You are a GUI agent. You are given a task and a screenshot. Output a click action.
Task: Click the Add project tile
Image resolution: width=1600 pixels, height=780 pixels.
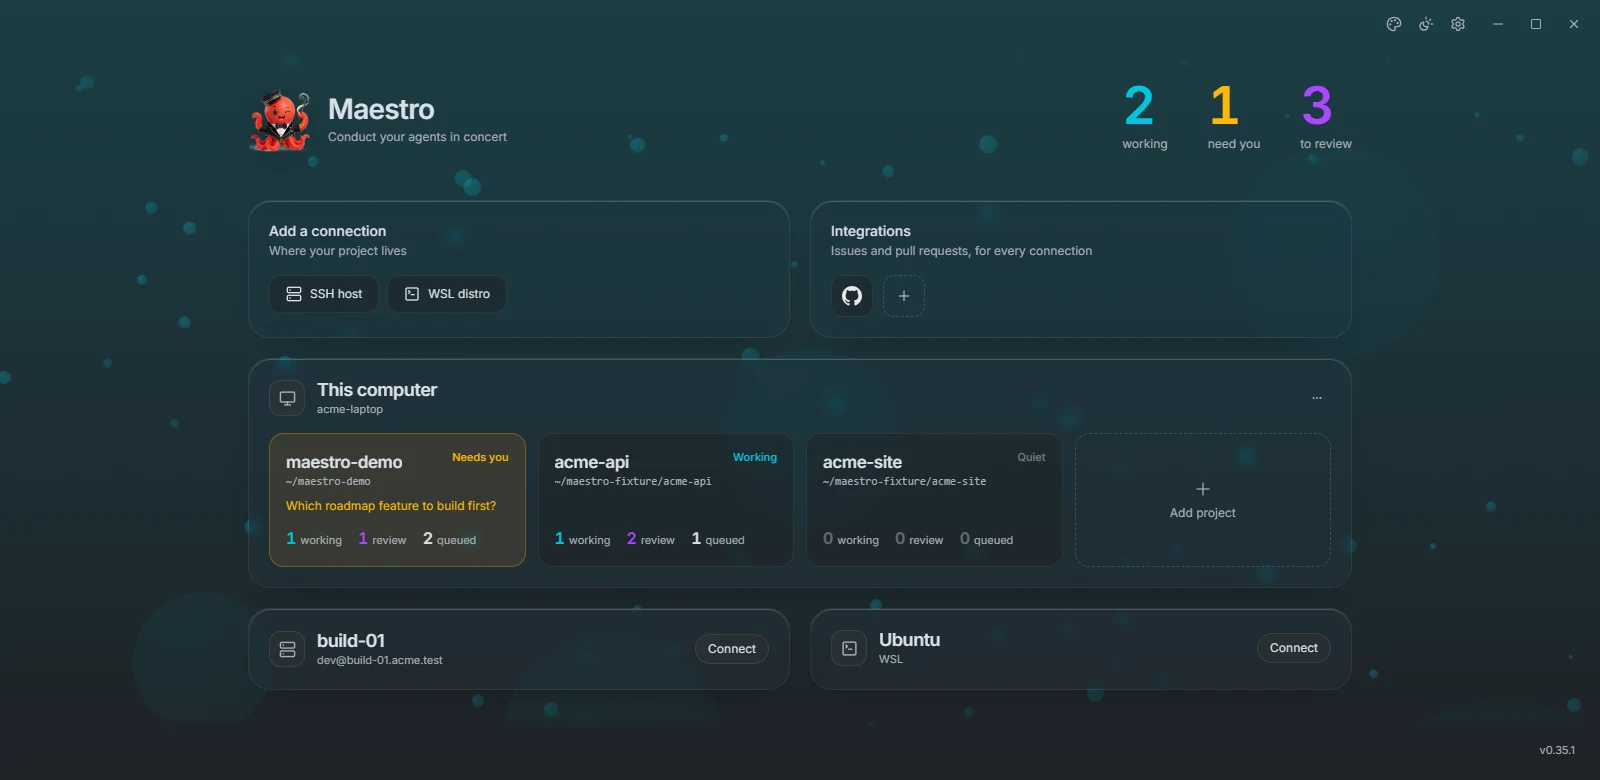point(1203,500)
